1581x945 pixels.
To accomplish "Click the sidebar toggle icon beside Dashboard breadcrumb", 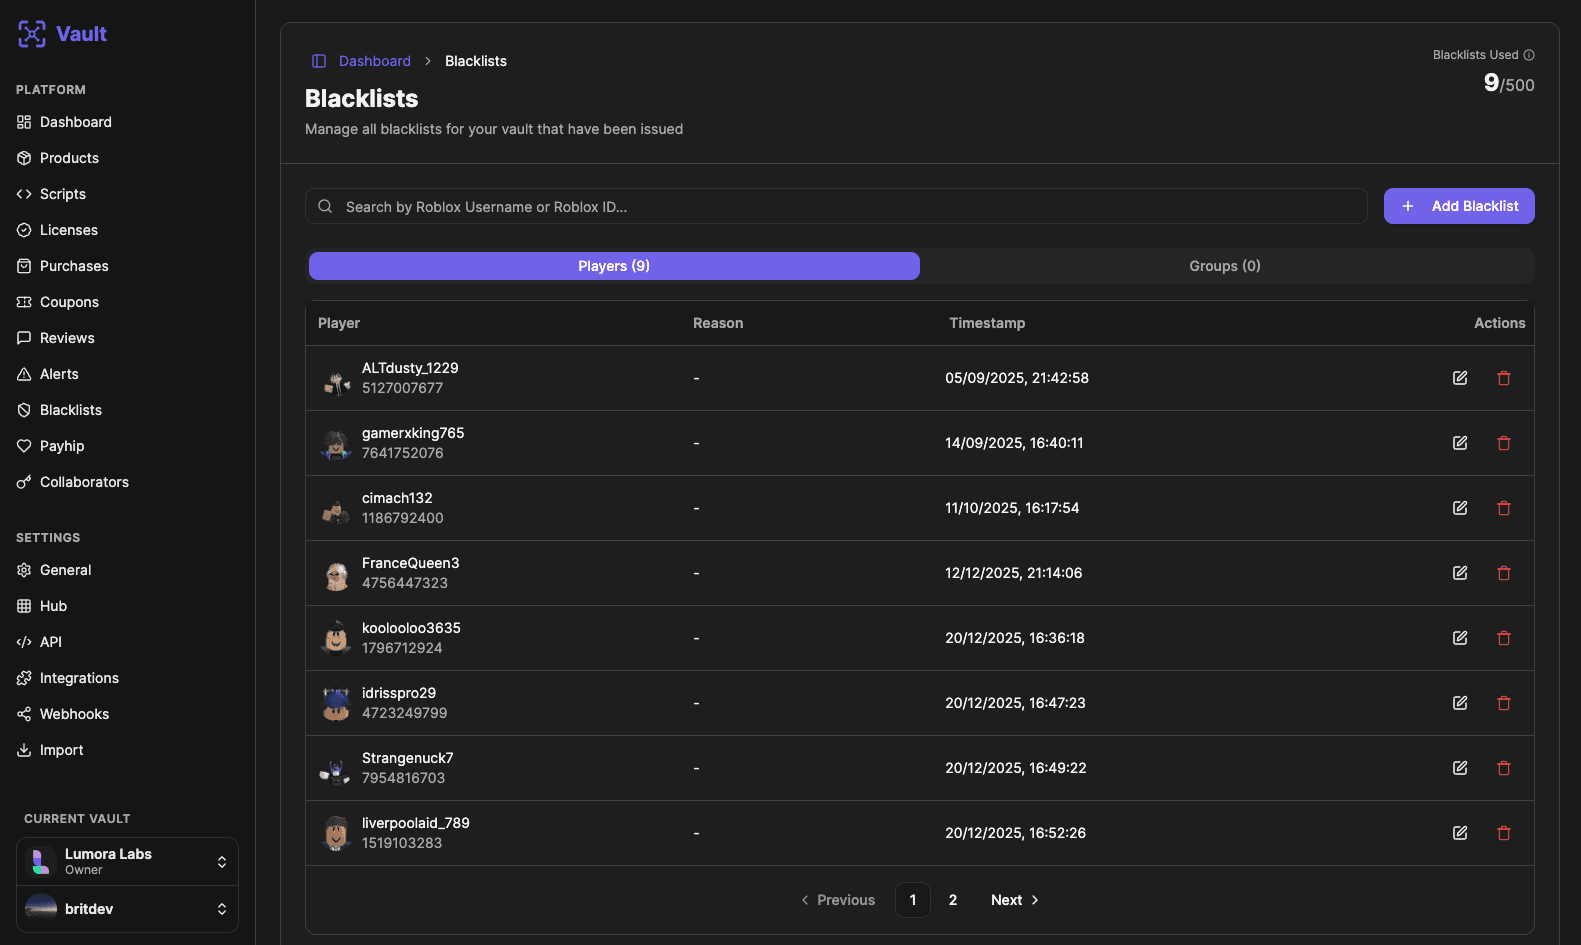I will coord(319,61).
